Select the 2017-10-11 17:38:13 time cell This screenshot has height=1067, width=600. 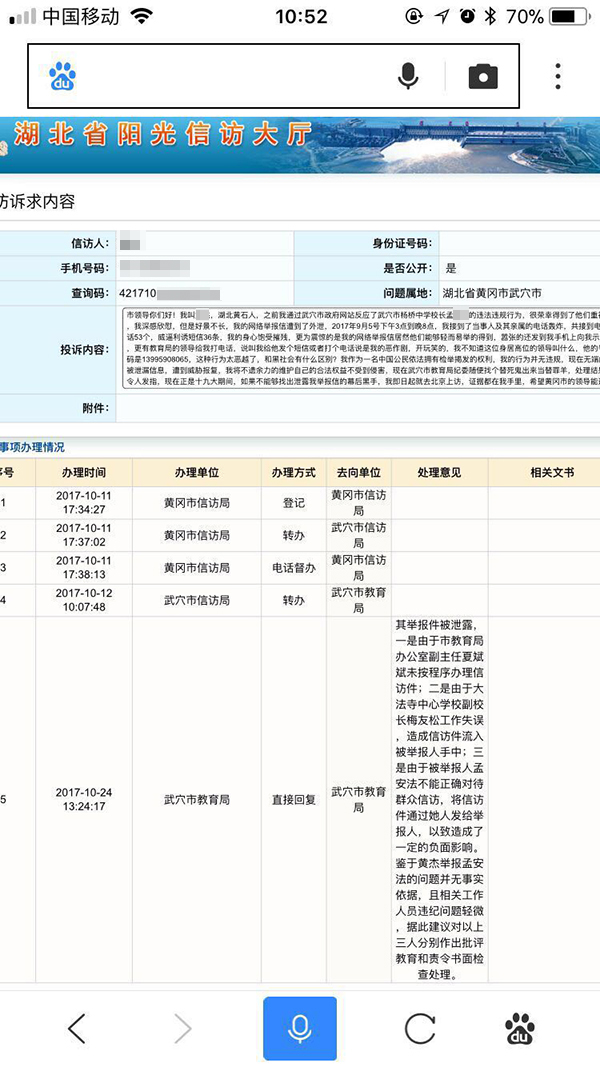(x=84, y=568)
